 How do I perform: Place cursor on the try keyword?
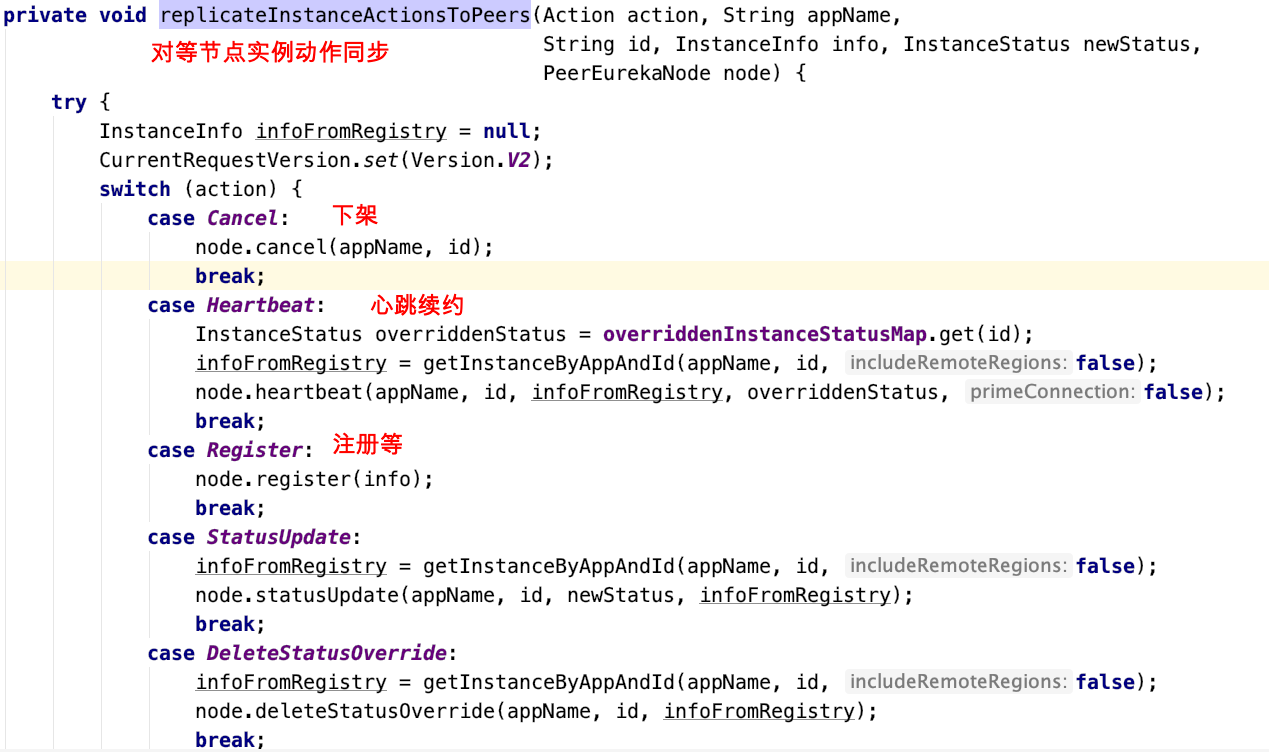(x=69, y=102)
